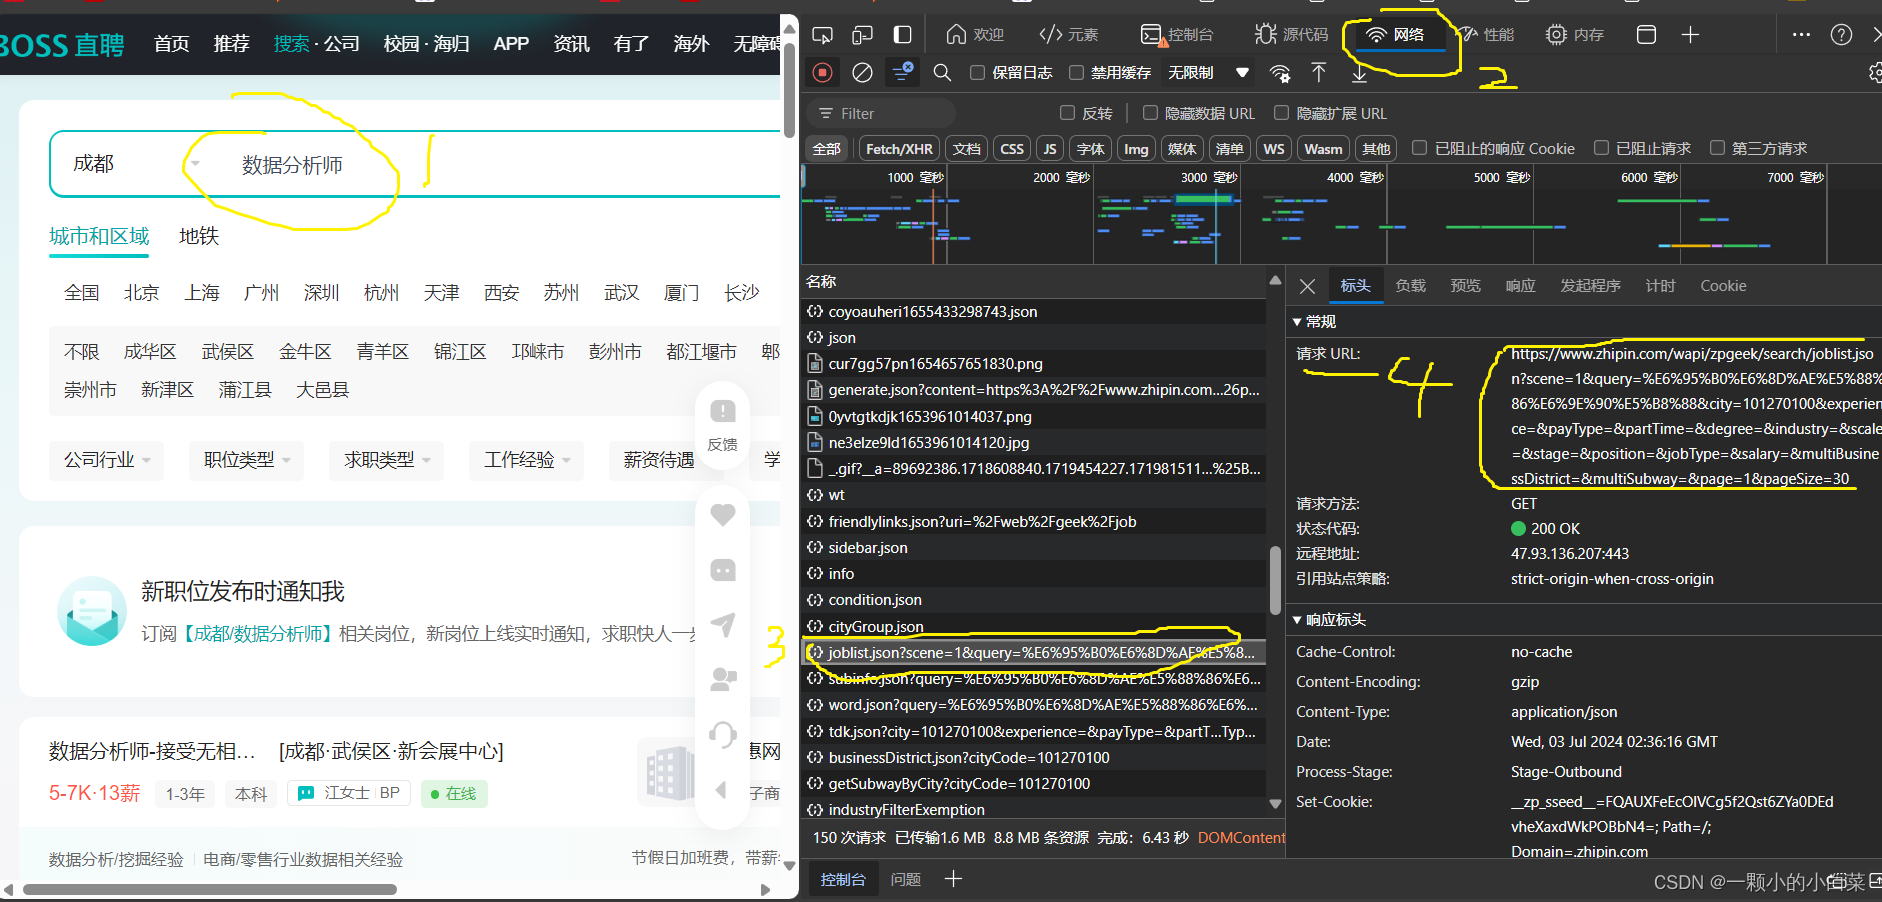Open the 数据分析师-接受无相 job title
This screenshot has width=1882, height=902.
tap(152, 751)
